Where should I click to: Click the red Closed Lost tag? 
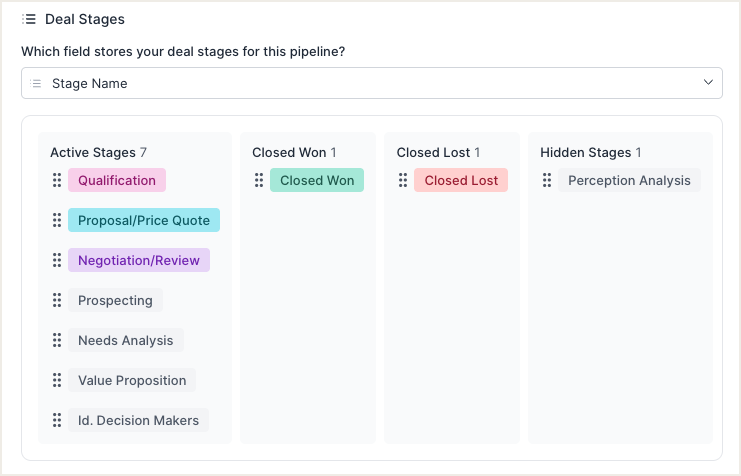click(461, 180)
